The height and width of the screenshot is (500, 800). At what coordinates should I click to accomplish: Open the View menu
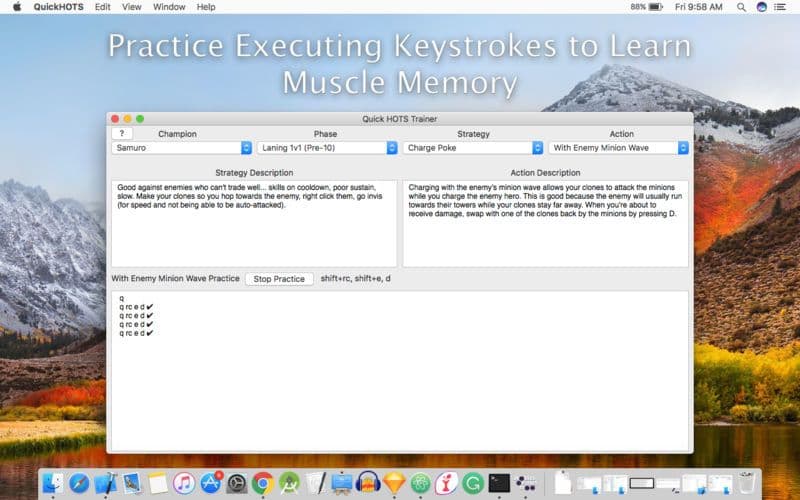132,7
